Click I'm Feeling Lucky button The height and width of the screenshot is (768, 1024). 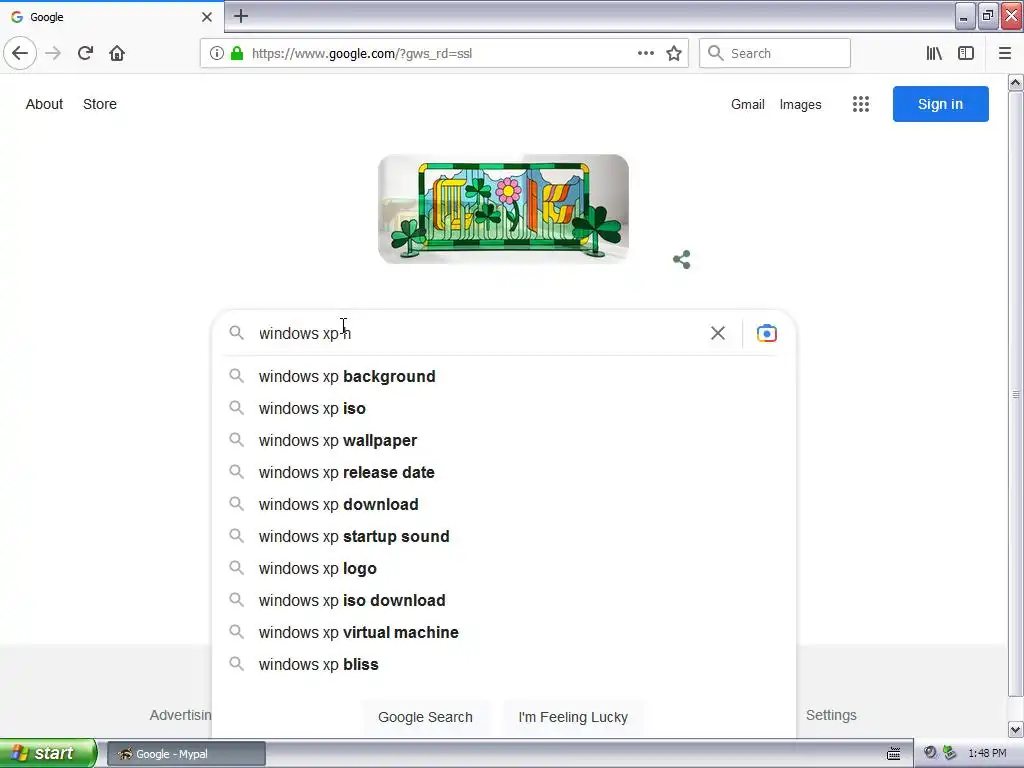tap(573, 717)
